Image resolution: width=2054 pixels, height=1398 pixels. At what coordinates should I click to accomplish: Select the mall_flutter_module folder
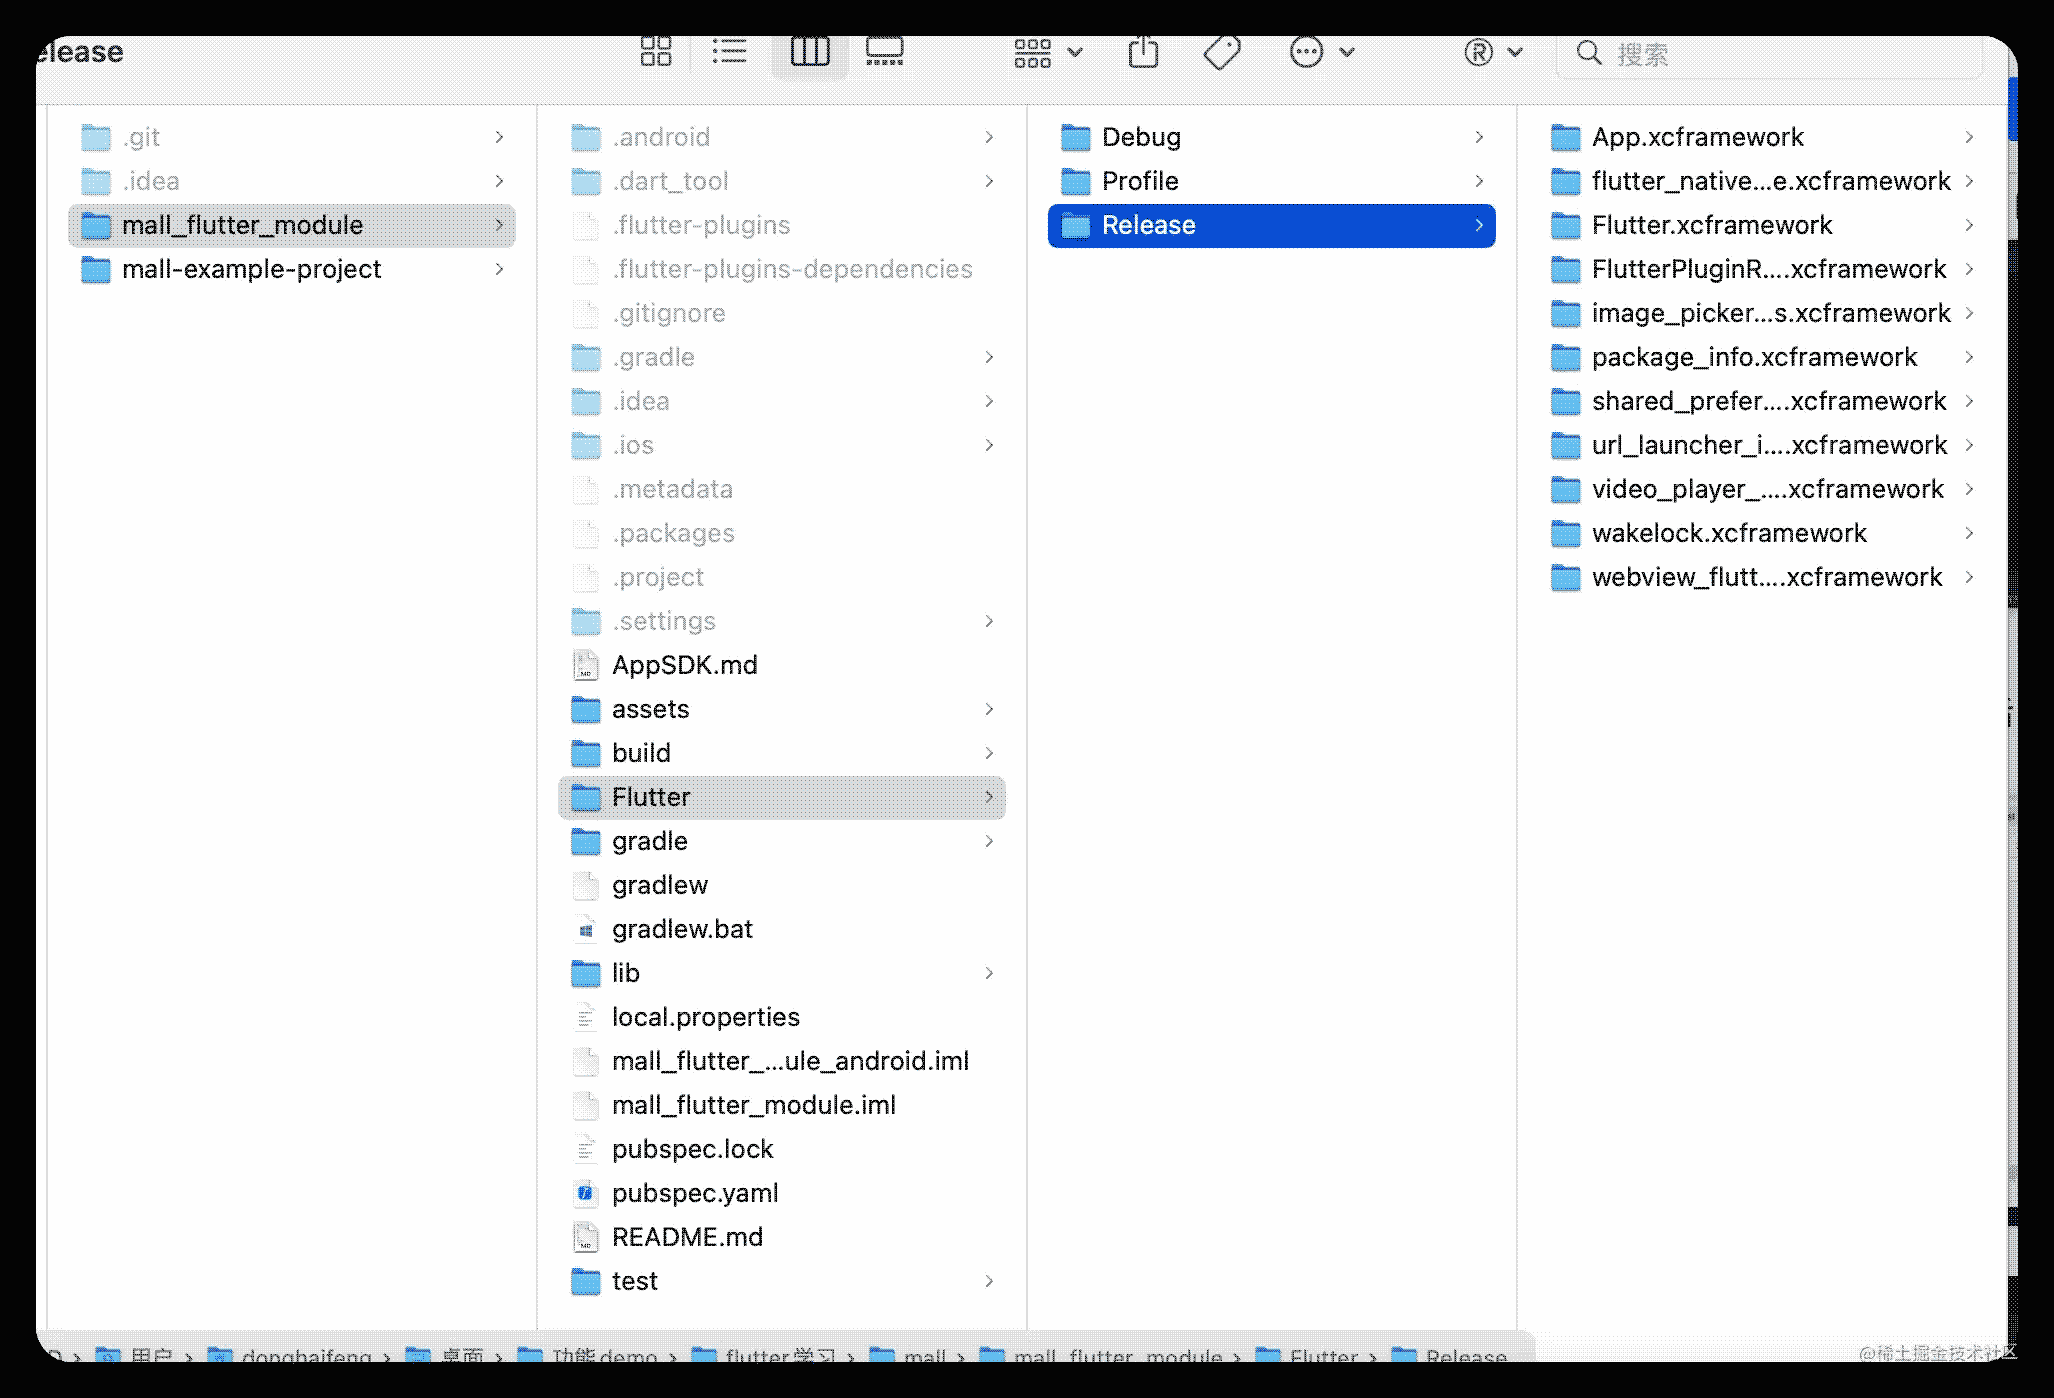click(292, 225)
